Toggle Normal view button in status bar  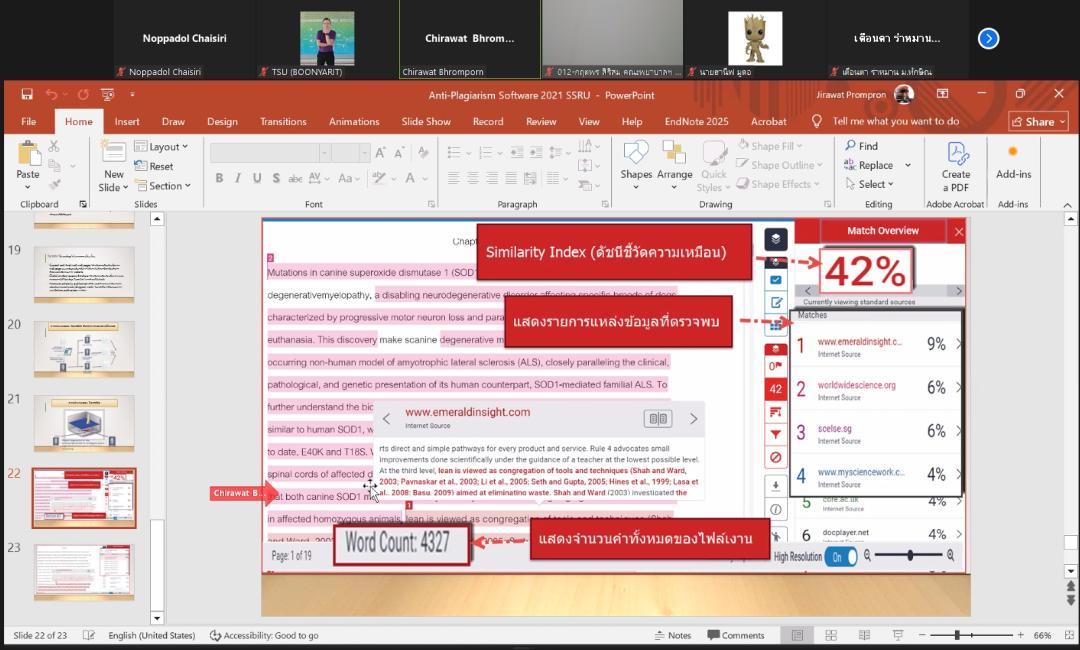pyautogui.click(x=797, y=635)
